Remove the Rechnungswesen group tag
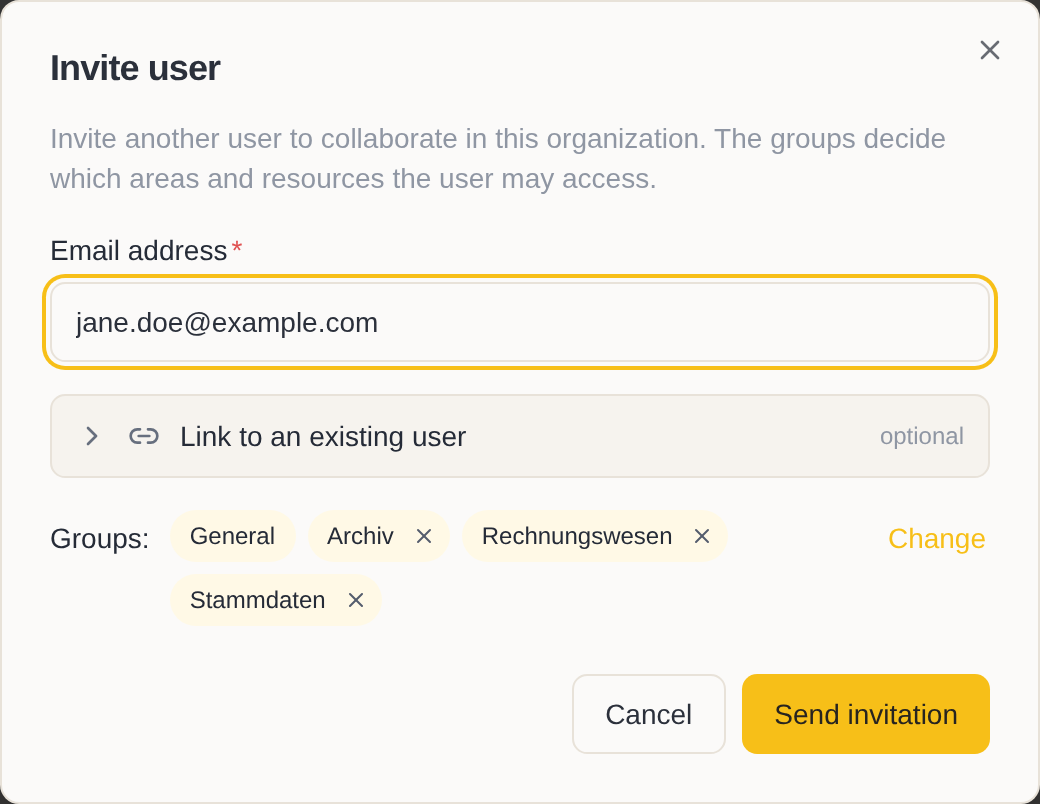 pyautogui.click(x=702, y=536)
